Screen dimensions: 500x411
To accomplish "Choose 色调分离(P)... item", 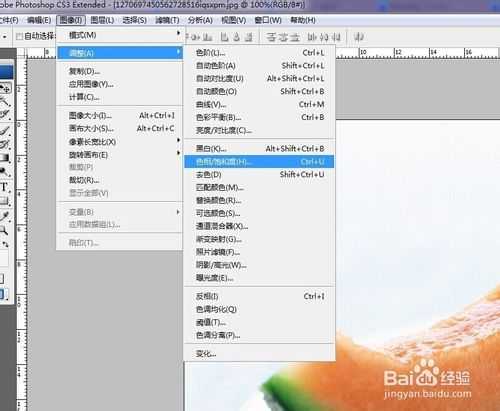I will tap(259, 335).
